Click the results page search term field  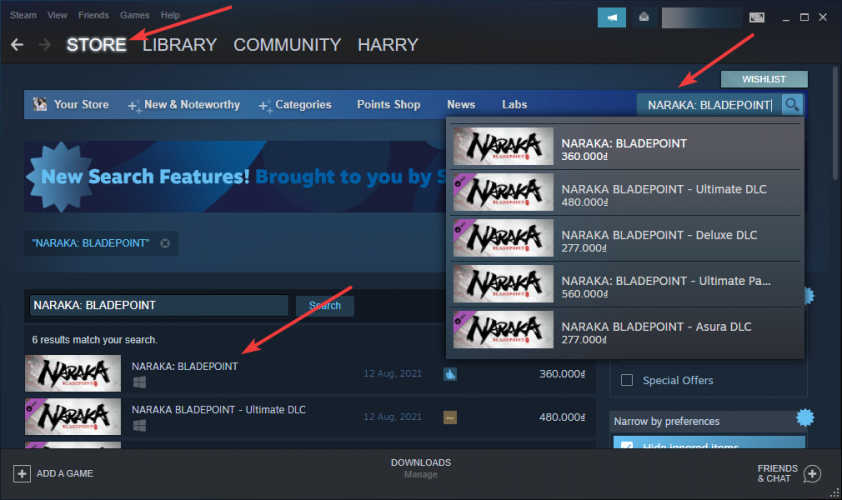click(159, 305)
